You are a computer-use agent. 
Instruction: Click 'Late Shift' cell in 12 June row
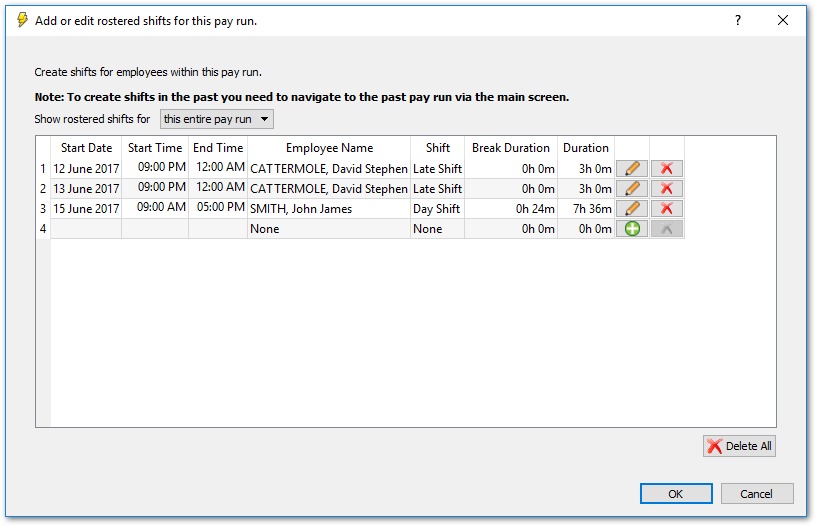pyautogui.click(x=438, y=169)
